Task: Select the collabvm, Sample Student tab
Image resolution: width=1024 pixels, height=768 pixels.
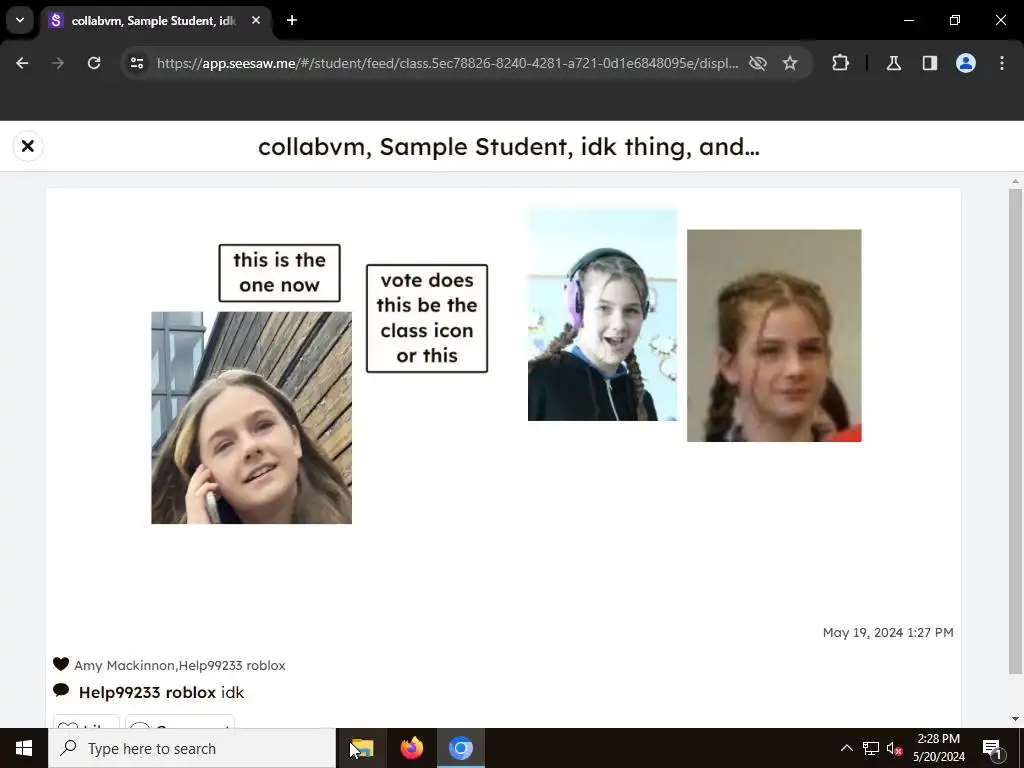Action: [x=153, y=21]
